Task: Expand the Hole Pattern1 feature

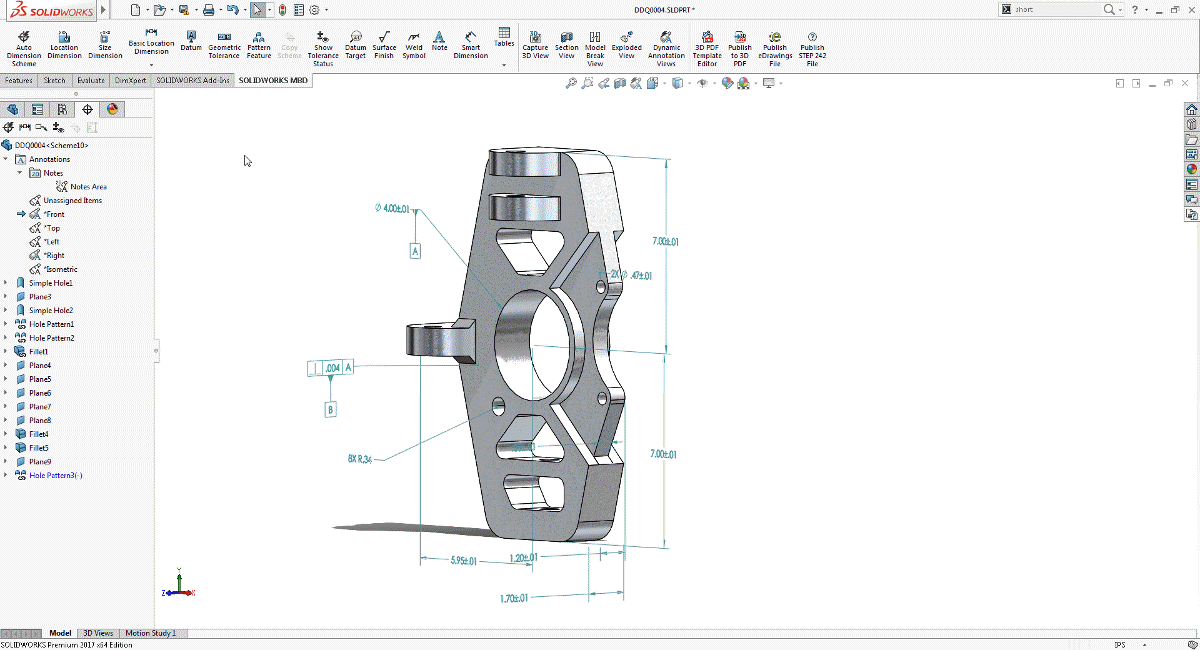Action: point(6,324)
